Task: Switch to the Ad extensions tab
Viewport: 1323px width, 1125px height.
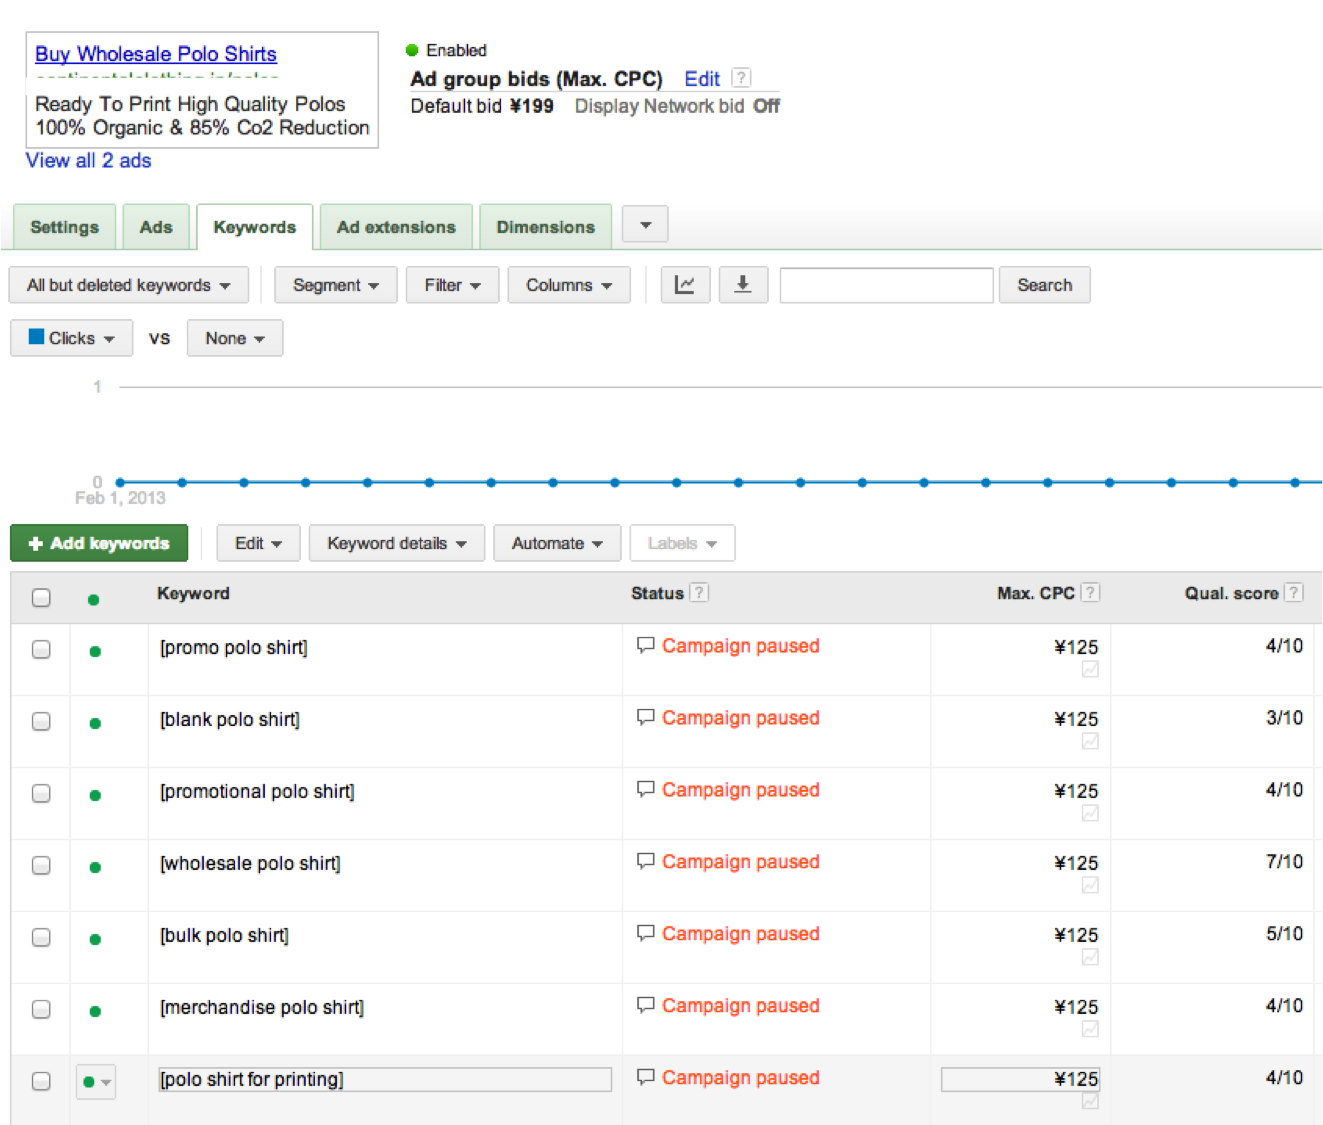Action: click(x=396, y=227)
